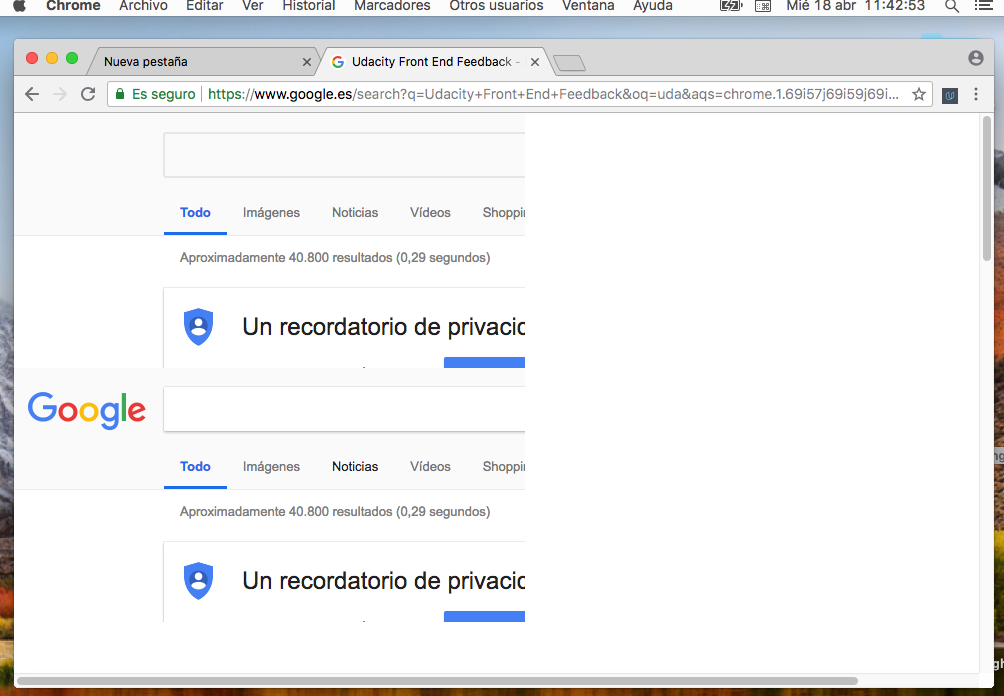The width and height of the screenshot is (1004, 696).
Task: Select the upper Shopping search tab
Action: point(503,213)
